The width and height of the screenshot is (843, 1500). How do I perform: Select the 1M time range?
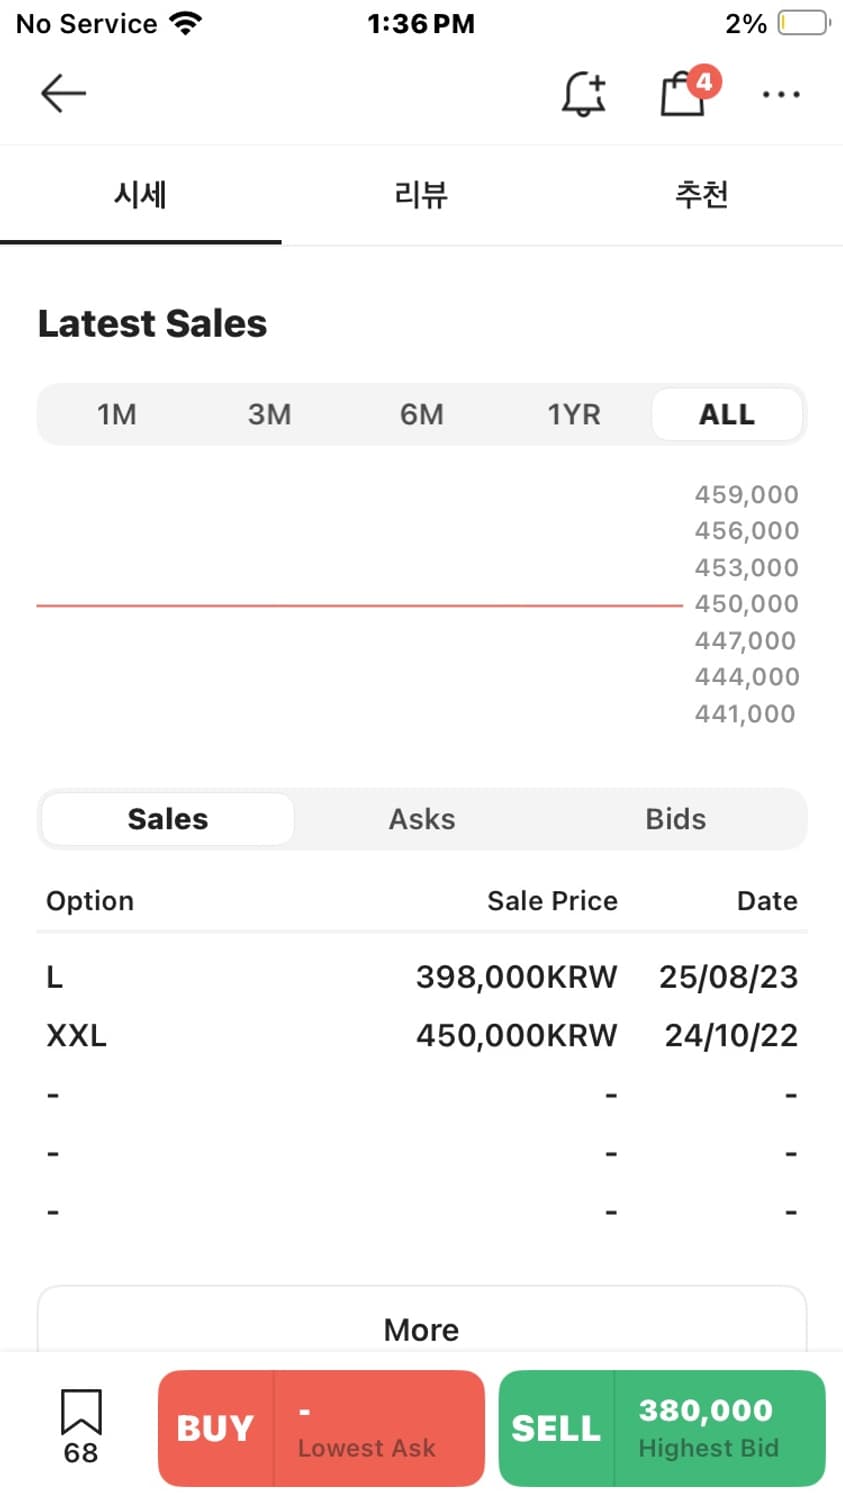click(116, 414)
